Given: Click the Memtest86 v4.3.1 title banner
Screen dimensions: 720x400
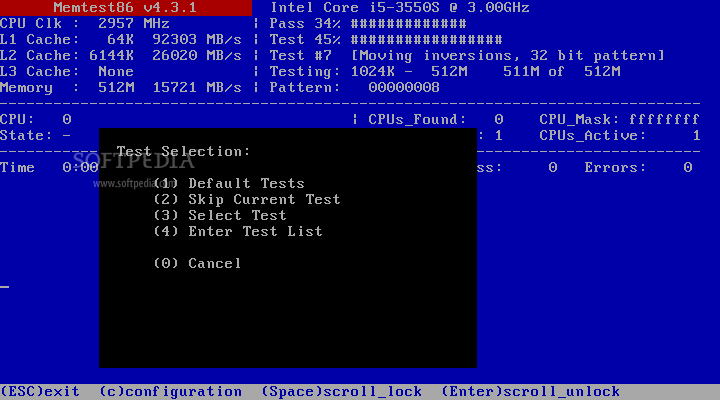Looking at the screenshot, I should pyautogui.click(x=125, y=8).
